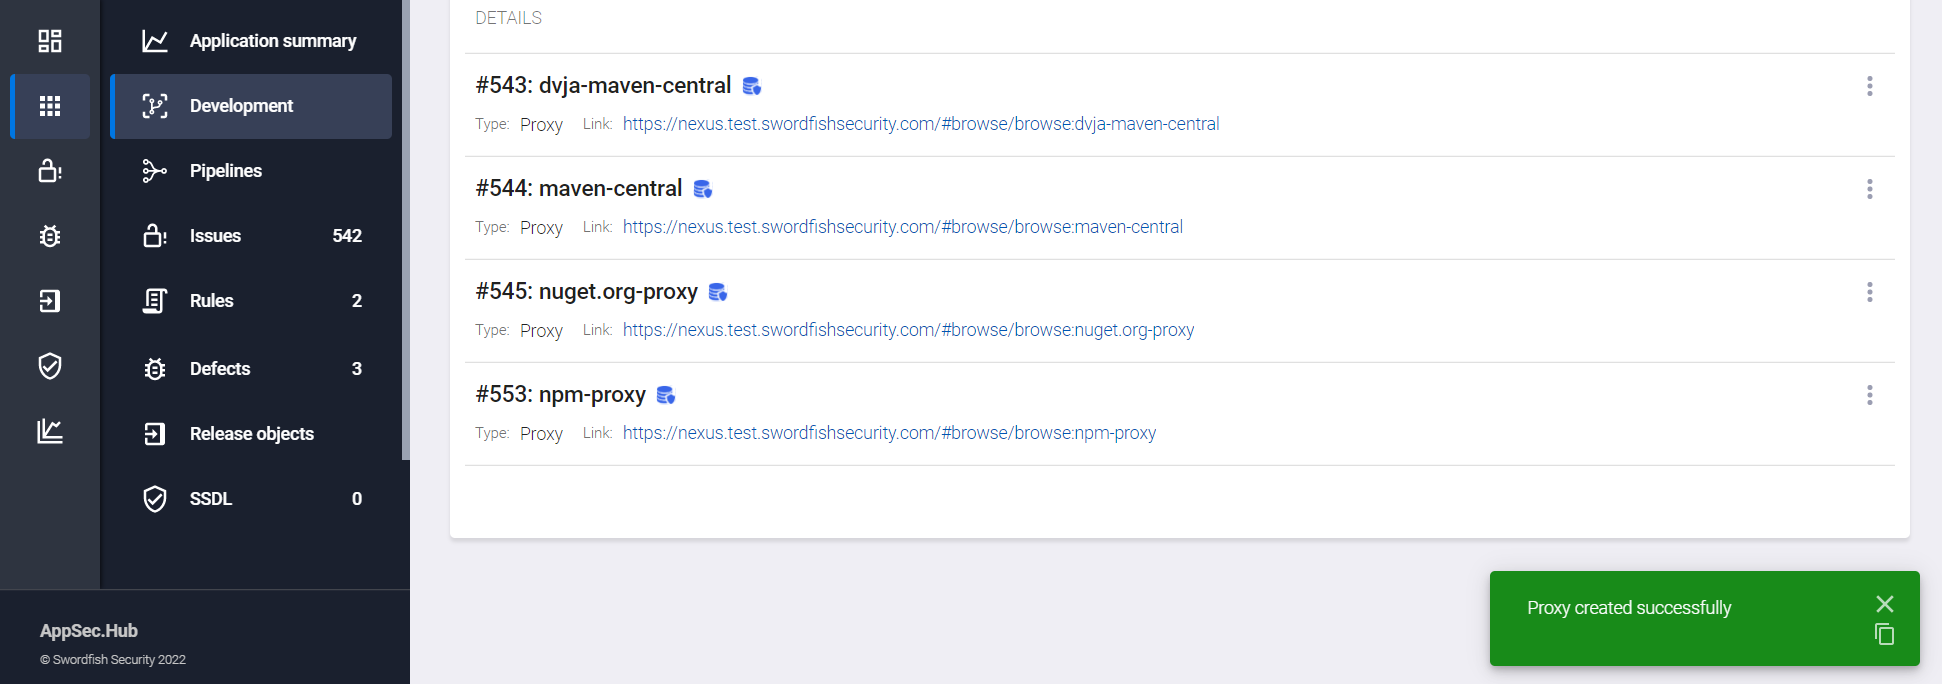
Task: Copy the notification text via copy icon
Action: [x=1884, y=634]
